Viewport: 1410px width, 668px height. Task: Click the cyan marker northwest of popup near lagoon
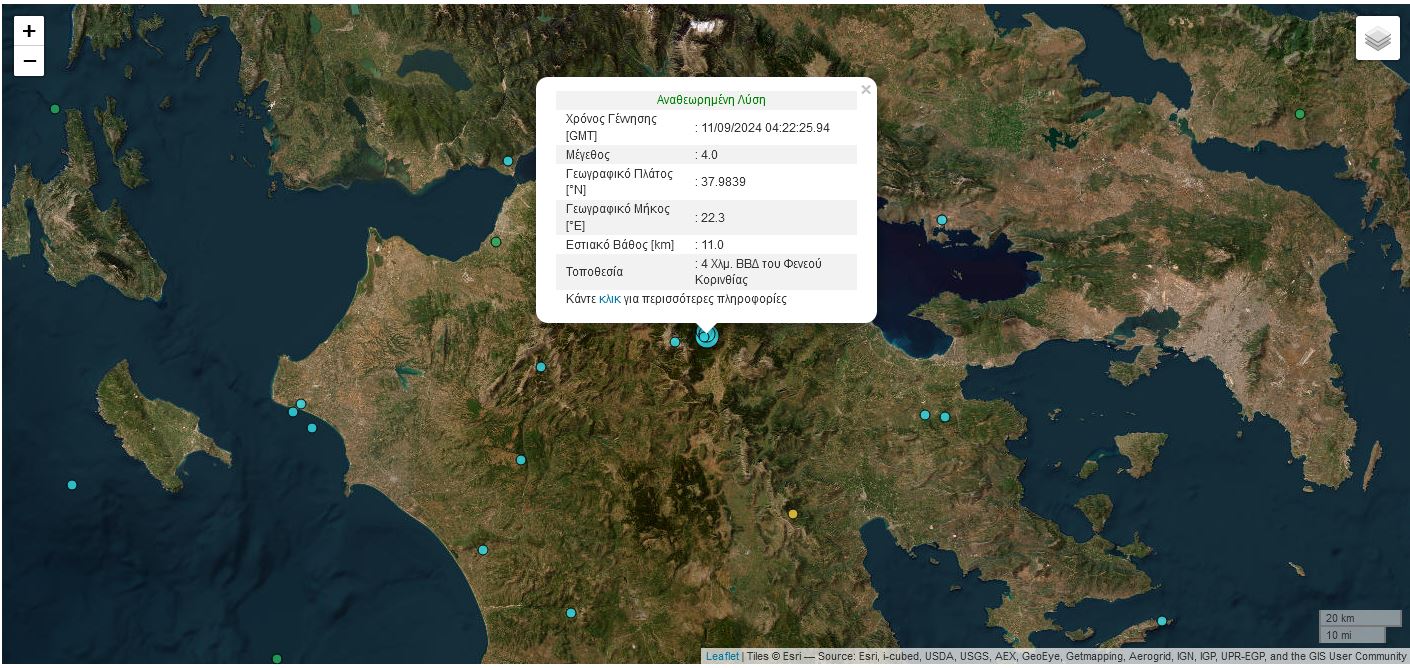[x=508, y=161]
